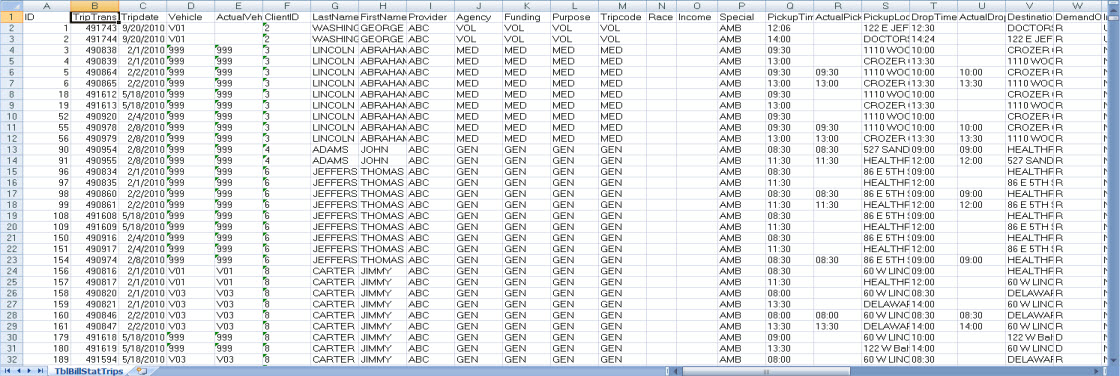Image resolution: width=1120 pixels, height=376 pixels.
Task: Select column F header
Action: coord(286,6)
